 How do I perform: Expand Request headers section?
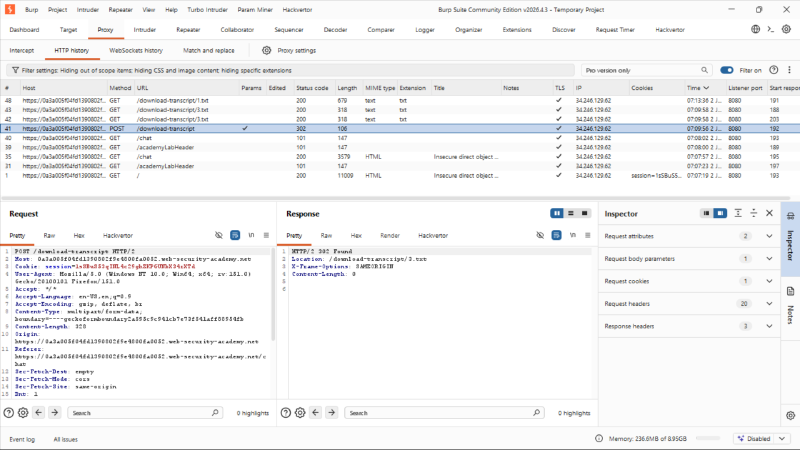pos(690,304)
